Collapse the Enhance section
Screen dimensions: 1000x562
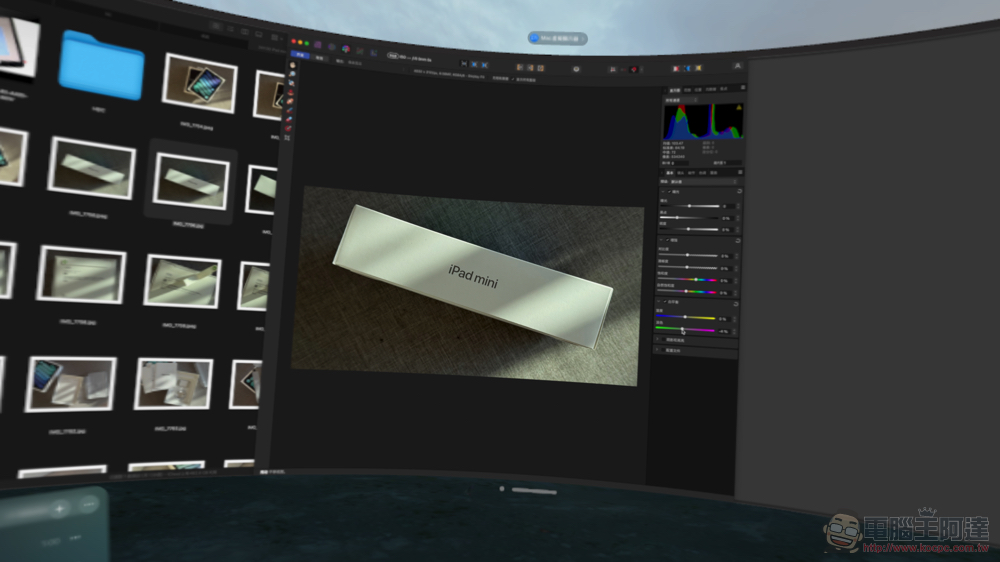pyautogui.click(x=661, y=240)
